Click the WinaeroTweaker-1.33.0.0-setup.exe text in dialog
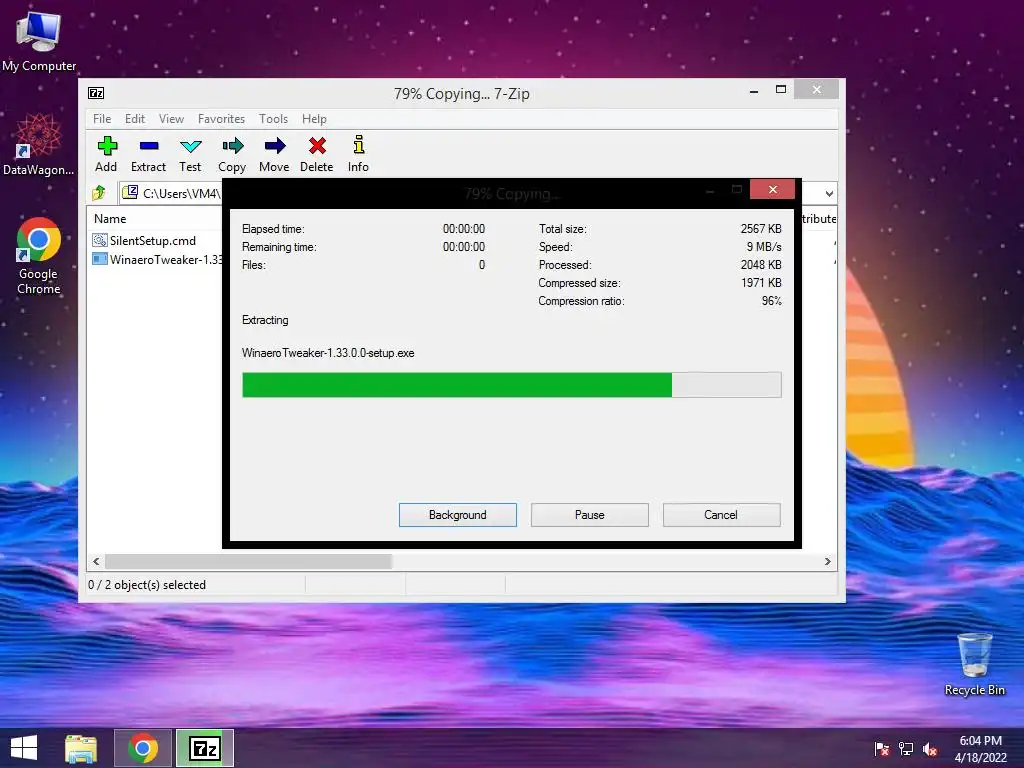 tap(328, 353)
